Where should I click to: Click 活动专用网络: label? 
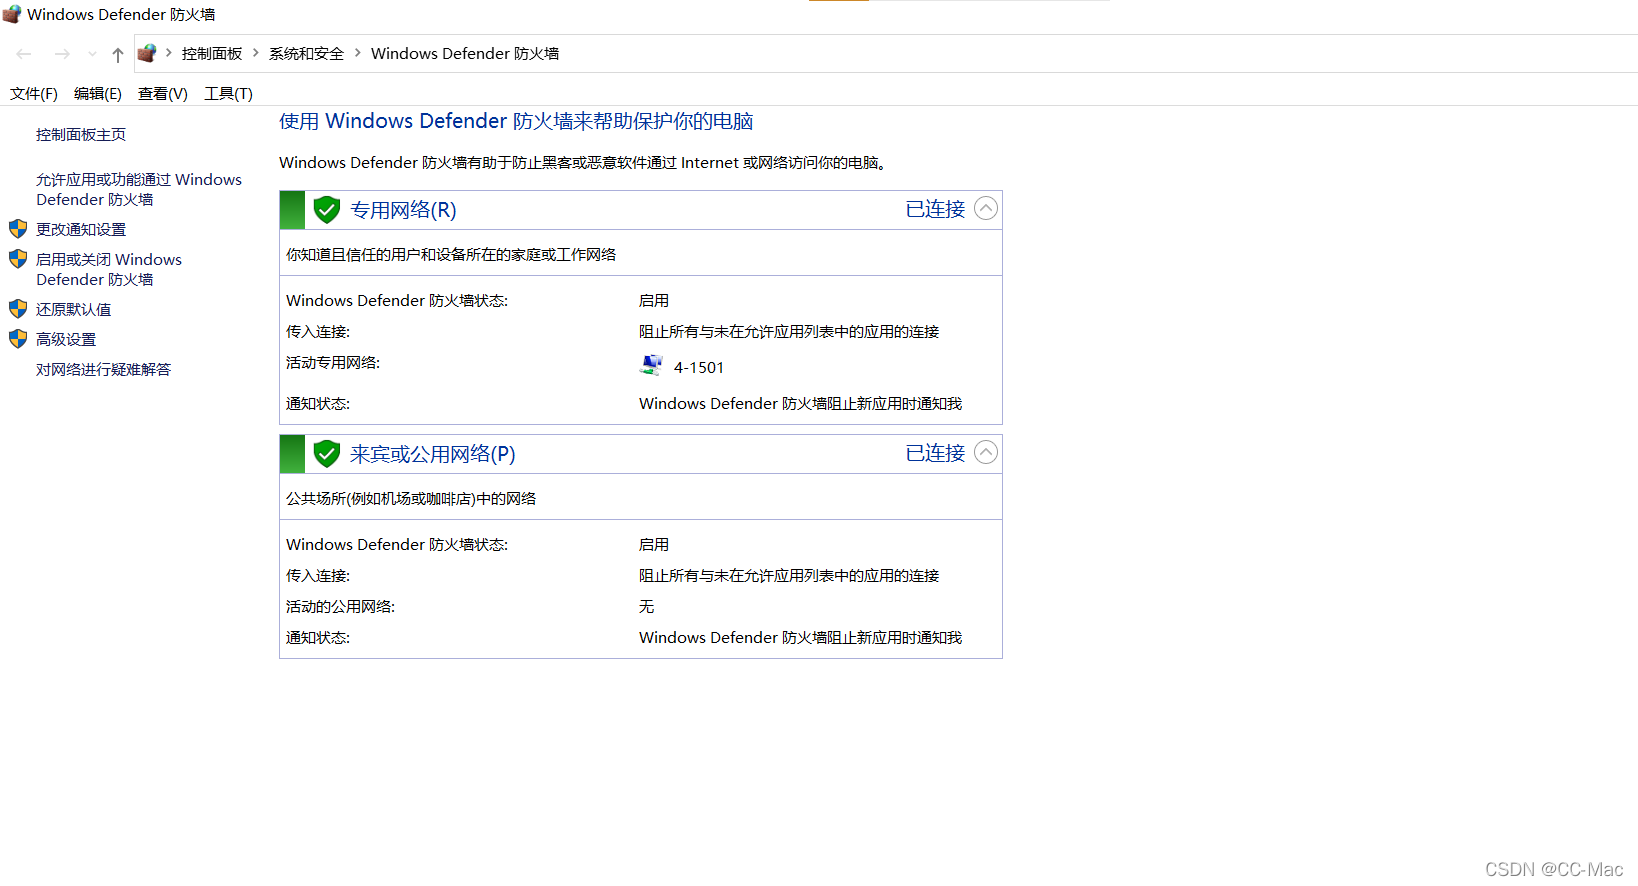[333, 362]
